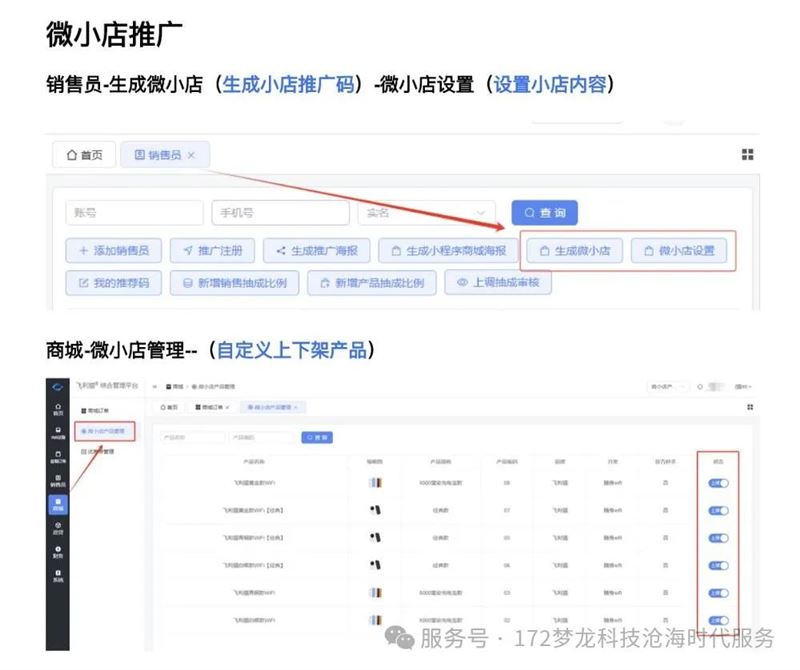800x670 pixels.
Task: Click the 生成微小店 button
Action: (575, 251)
